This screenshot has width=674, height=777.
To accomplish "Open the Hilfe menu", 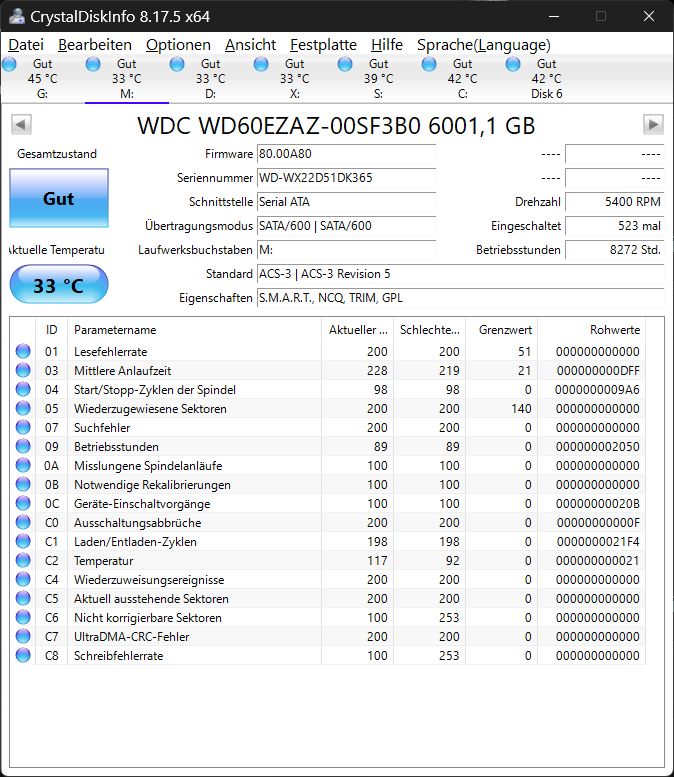I will (x=387, y=45).
